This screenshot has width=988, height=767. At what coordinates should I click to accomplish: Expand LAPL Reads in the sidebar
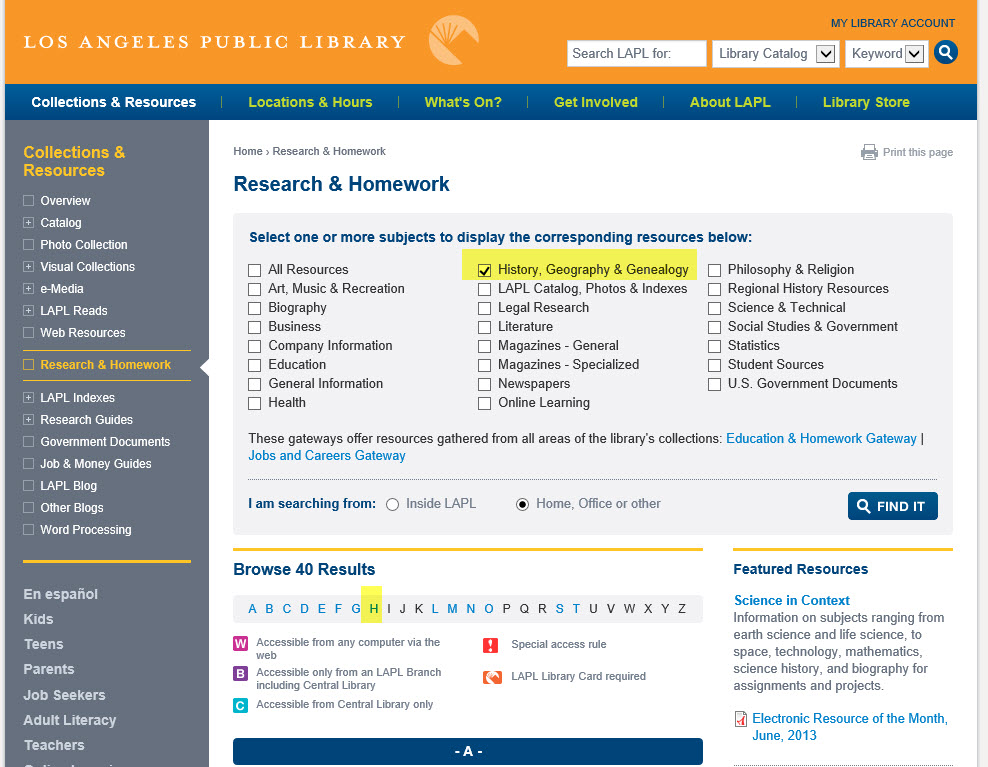28,311
